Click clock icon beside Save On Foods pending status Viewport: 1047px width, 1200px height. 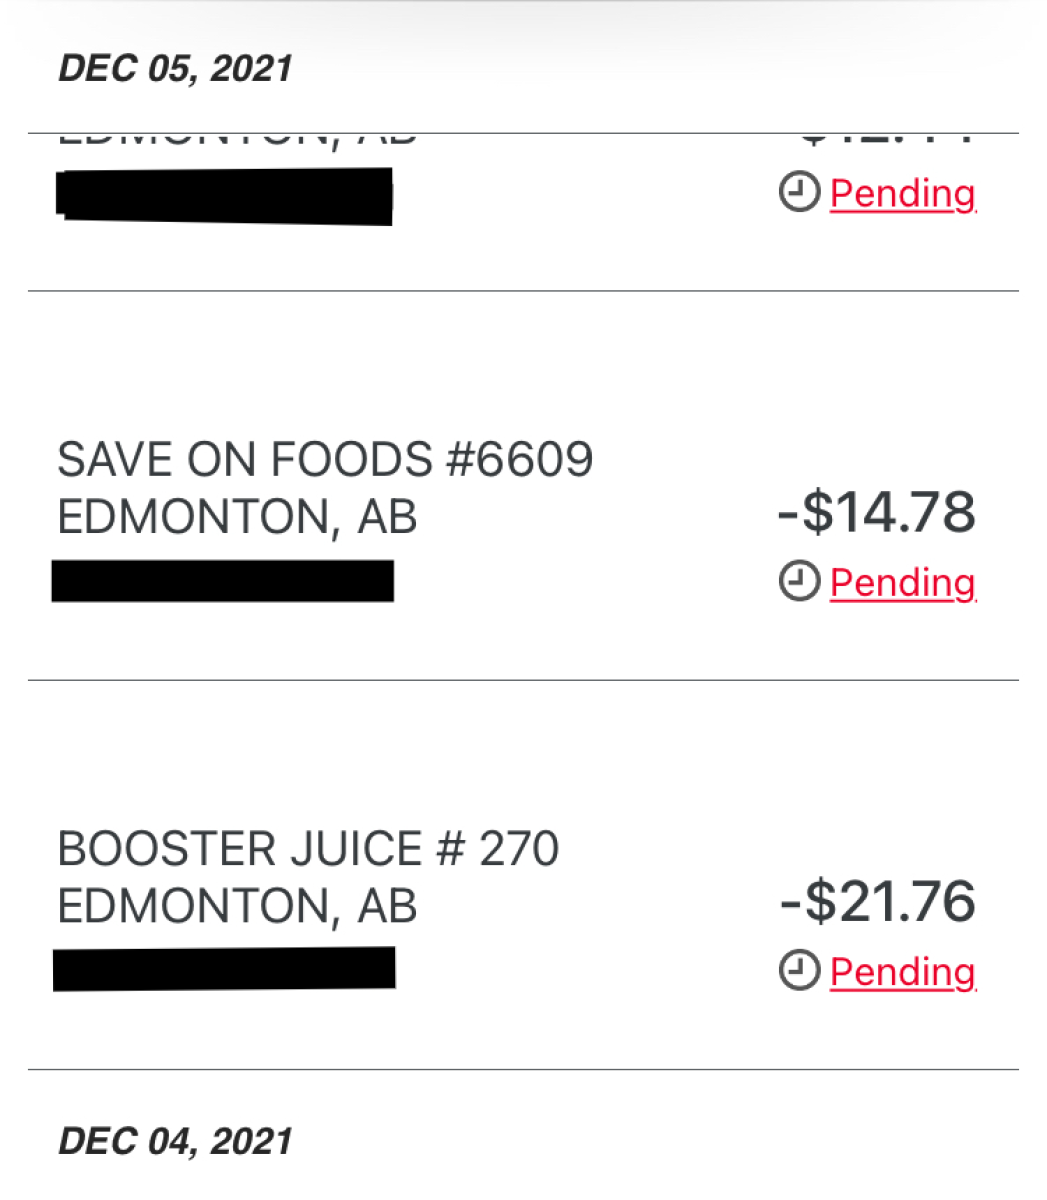click(x=799, y=582)
